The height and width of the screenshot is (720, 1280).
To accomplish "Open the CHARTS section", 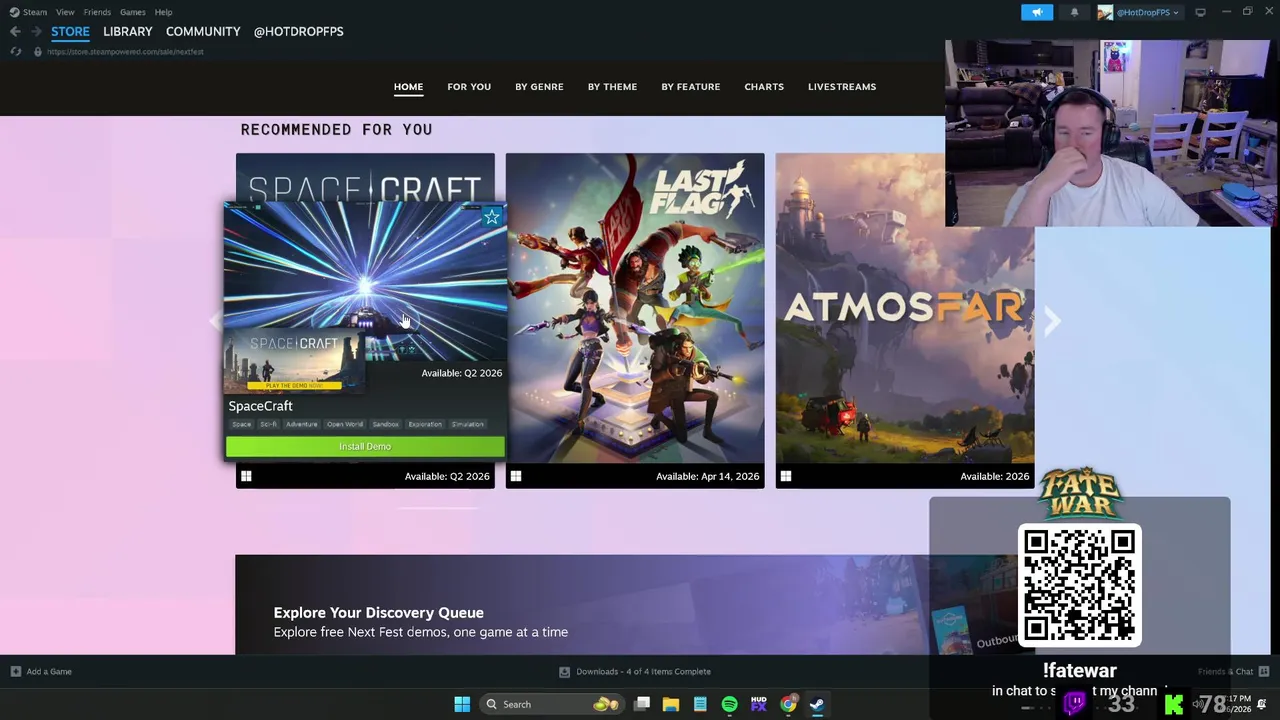I will 764,87.
